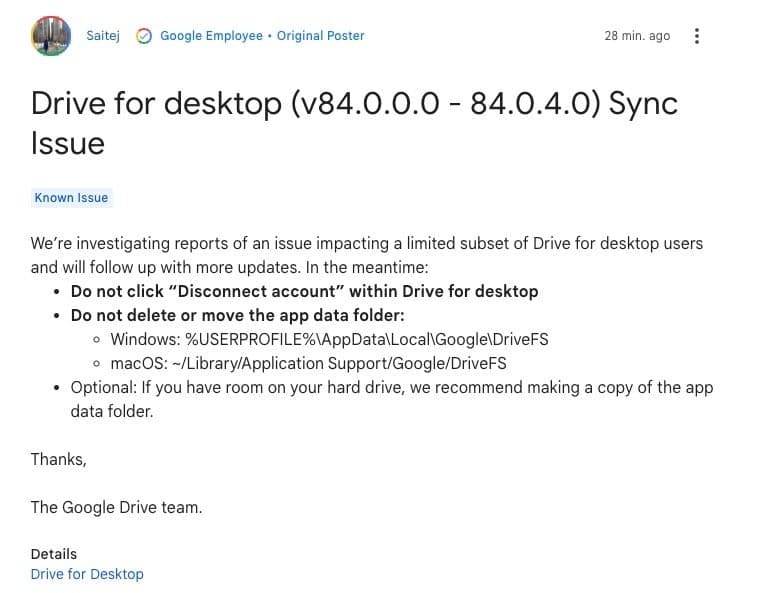The image size is (766, 593).
Task: Click the Original Poster label
Action: pyautogui.click(x=321, y=36)
